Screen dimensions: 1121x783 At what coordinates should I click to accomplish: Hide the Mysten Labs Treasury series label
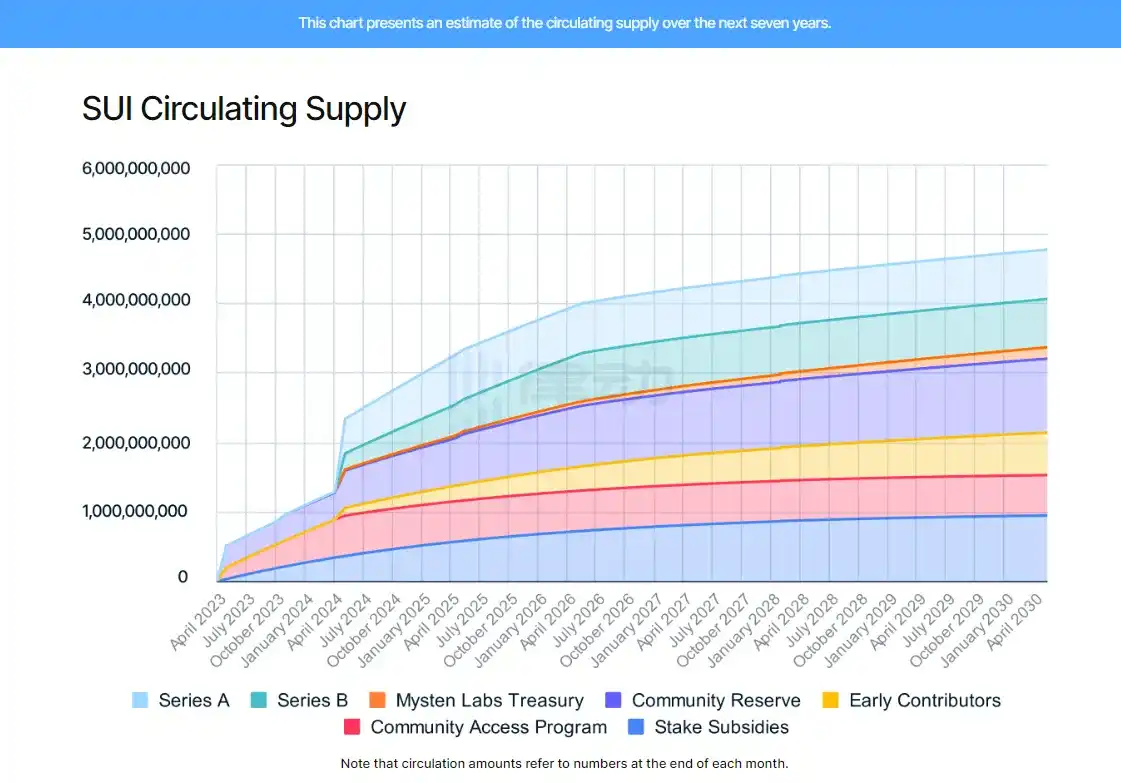tap(489, 701)
